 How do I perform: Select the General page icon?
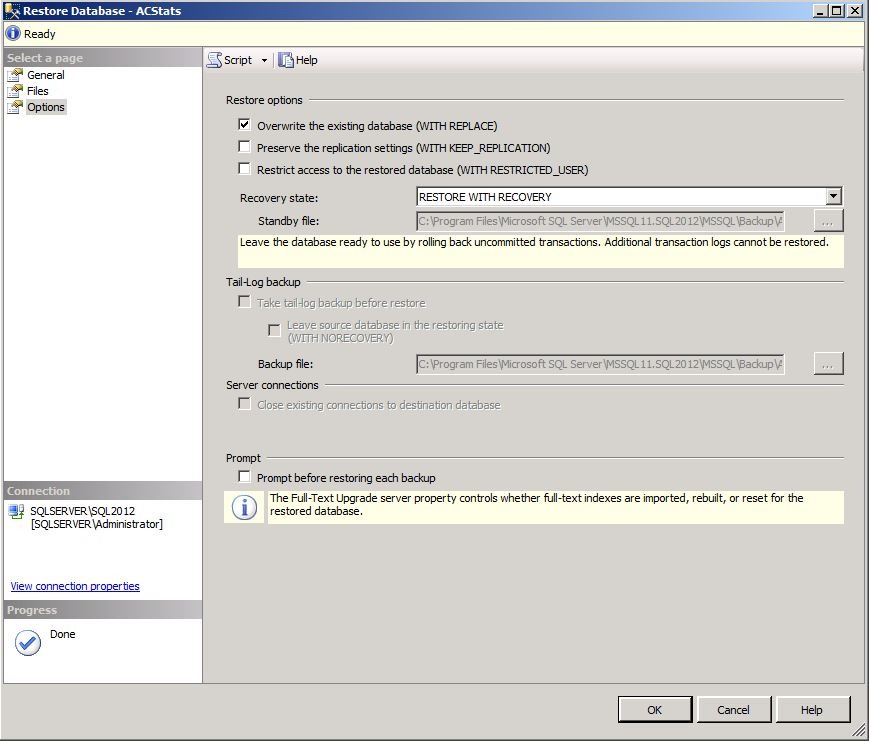(x=15, y=75)
